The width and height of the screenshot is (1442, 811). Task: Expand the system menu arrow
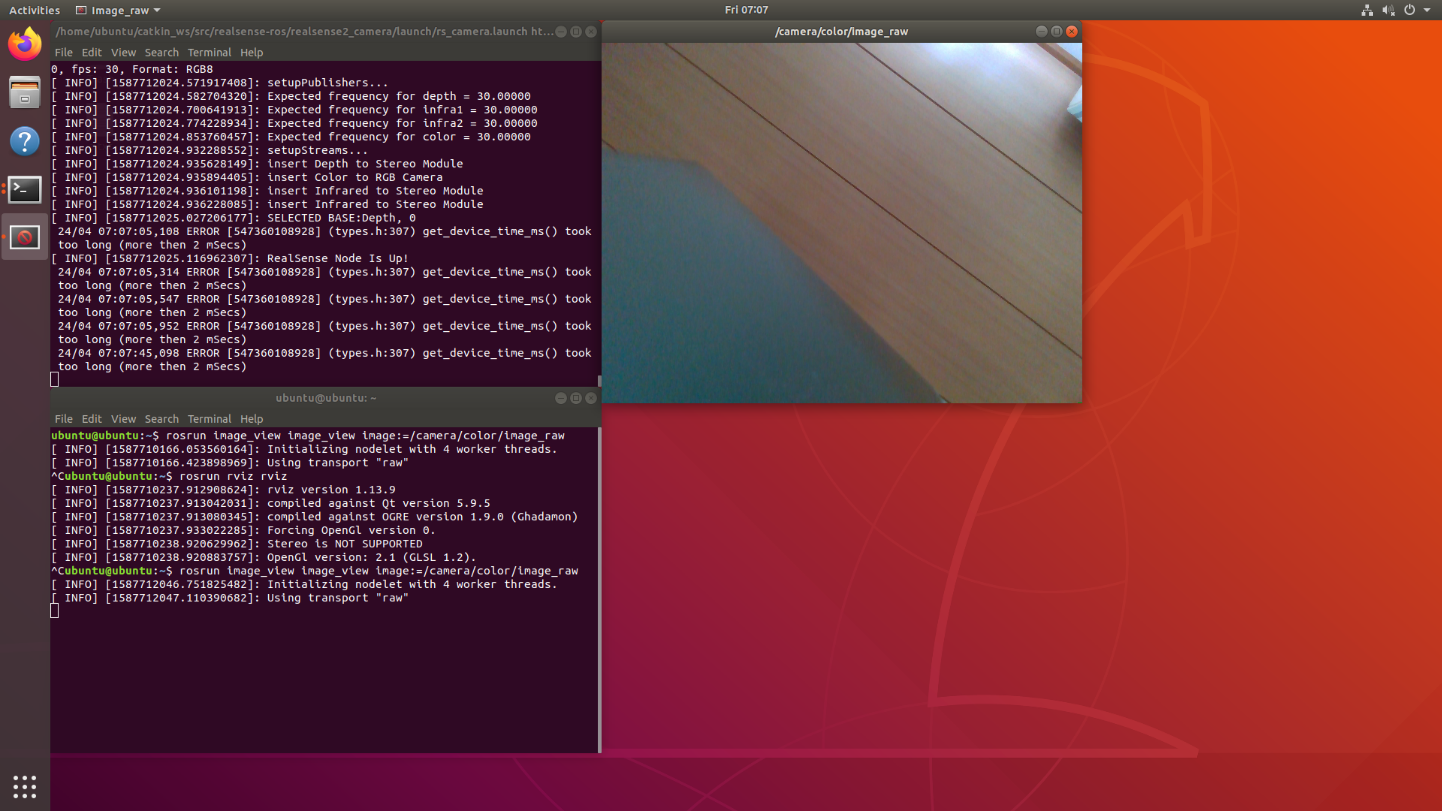[1427, 10]
